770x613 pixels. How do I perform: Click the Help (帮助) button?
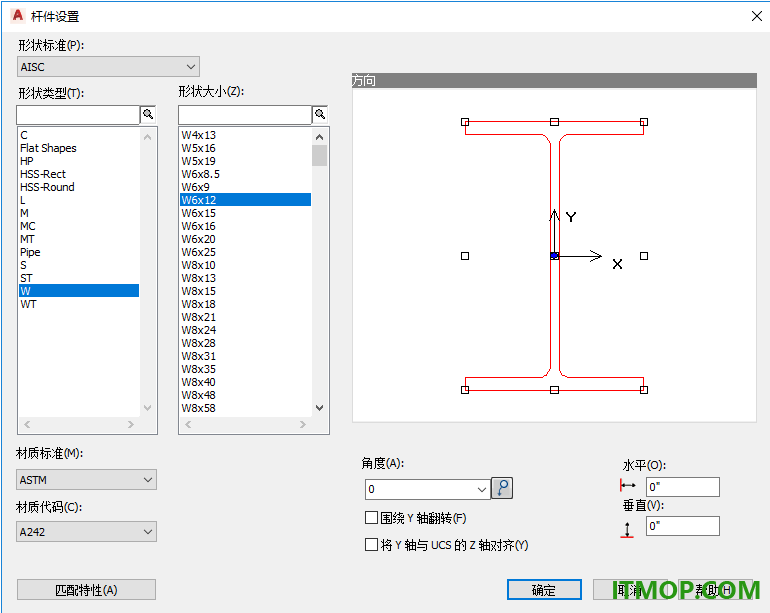coord(715,590)
